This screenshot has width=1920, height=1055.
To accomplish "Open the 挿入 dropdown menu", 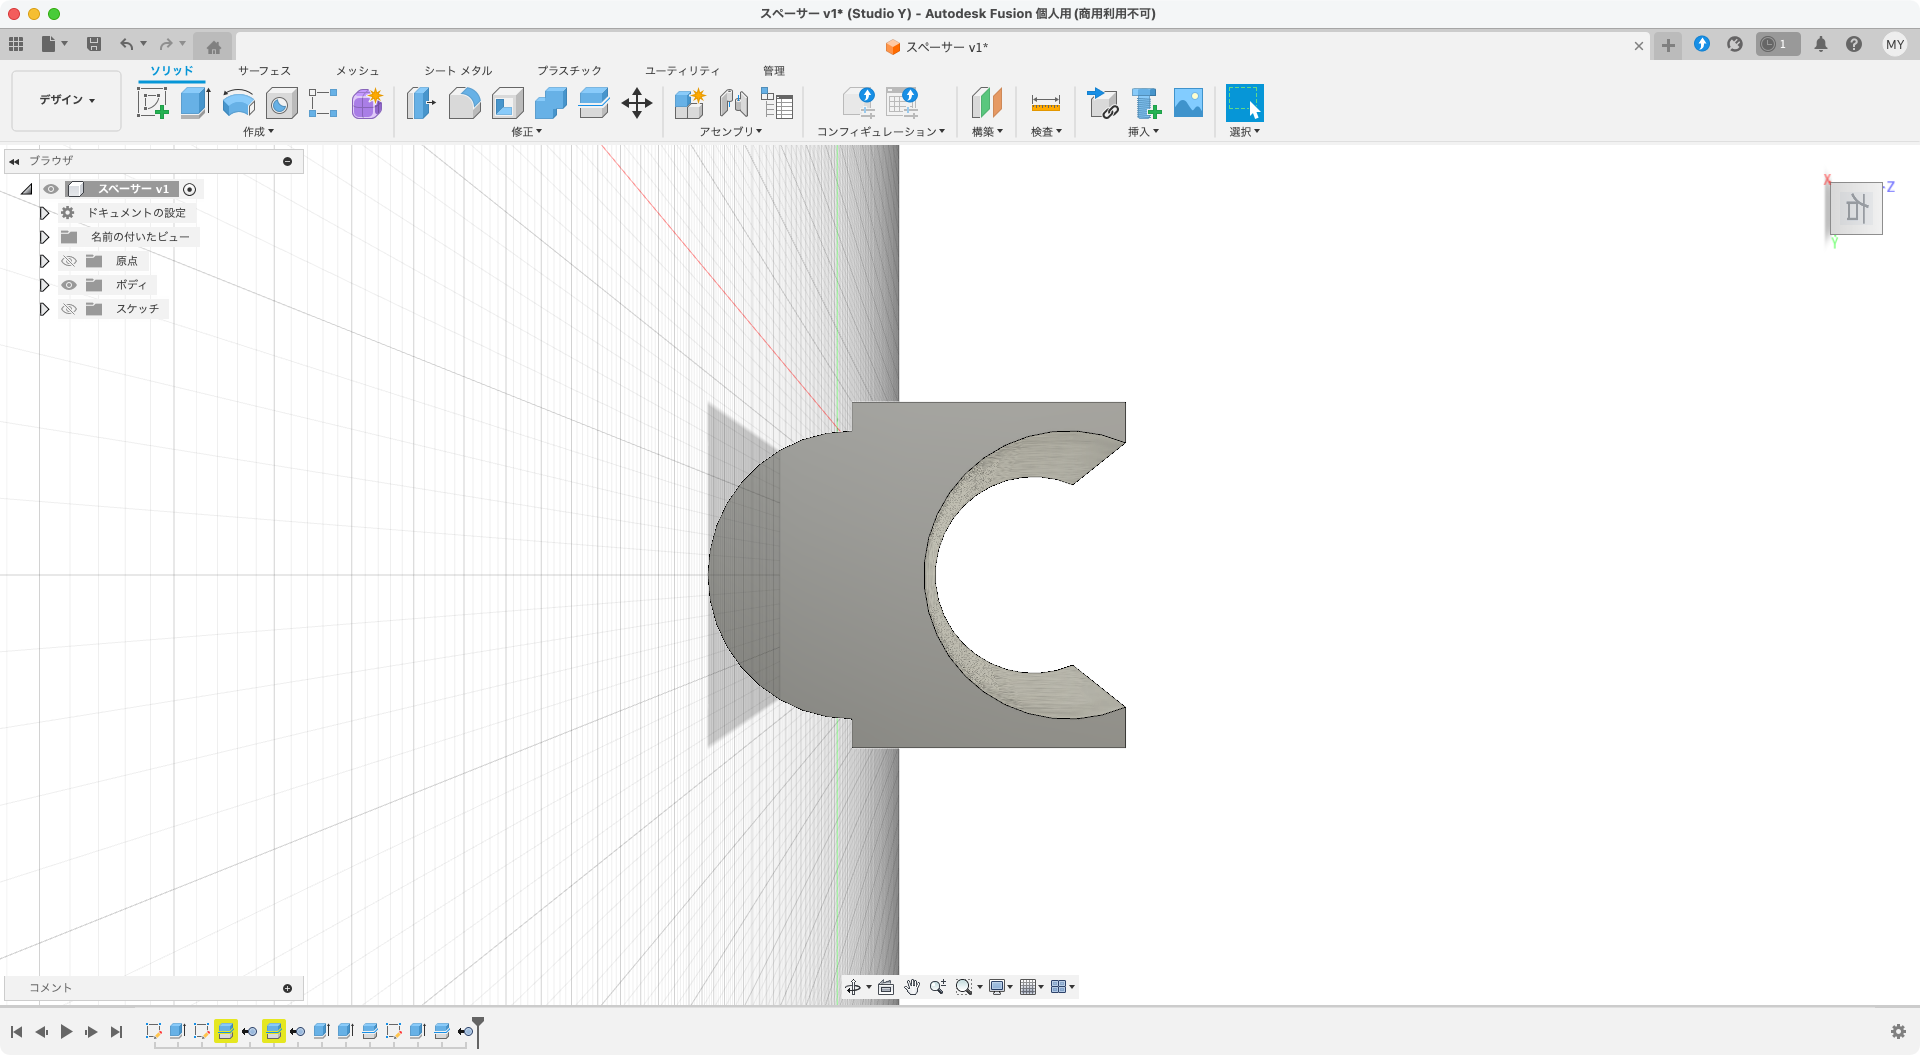I will click(x=1143, y=132).
